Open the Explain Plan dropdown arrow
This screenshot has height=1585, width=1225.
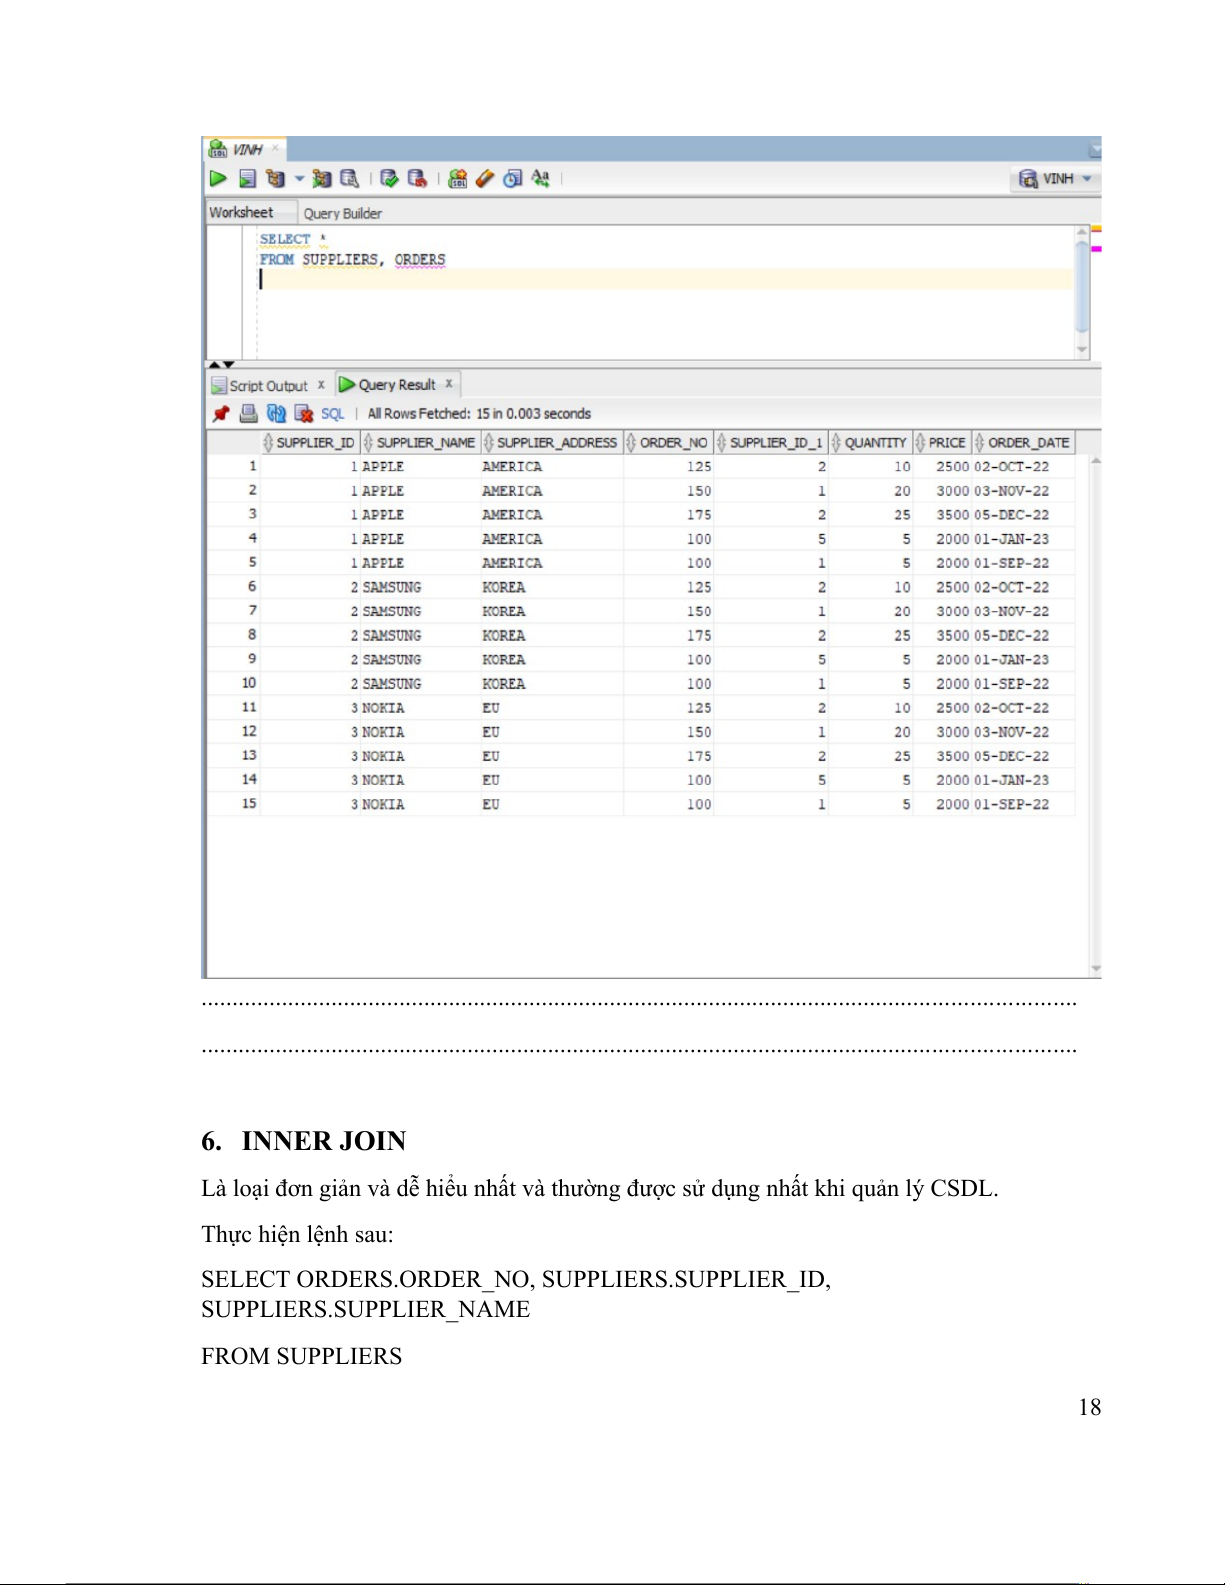click(299, 179)
